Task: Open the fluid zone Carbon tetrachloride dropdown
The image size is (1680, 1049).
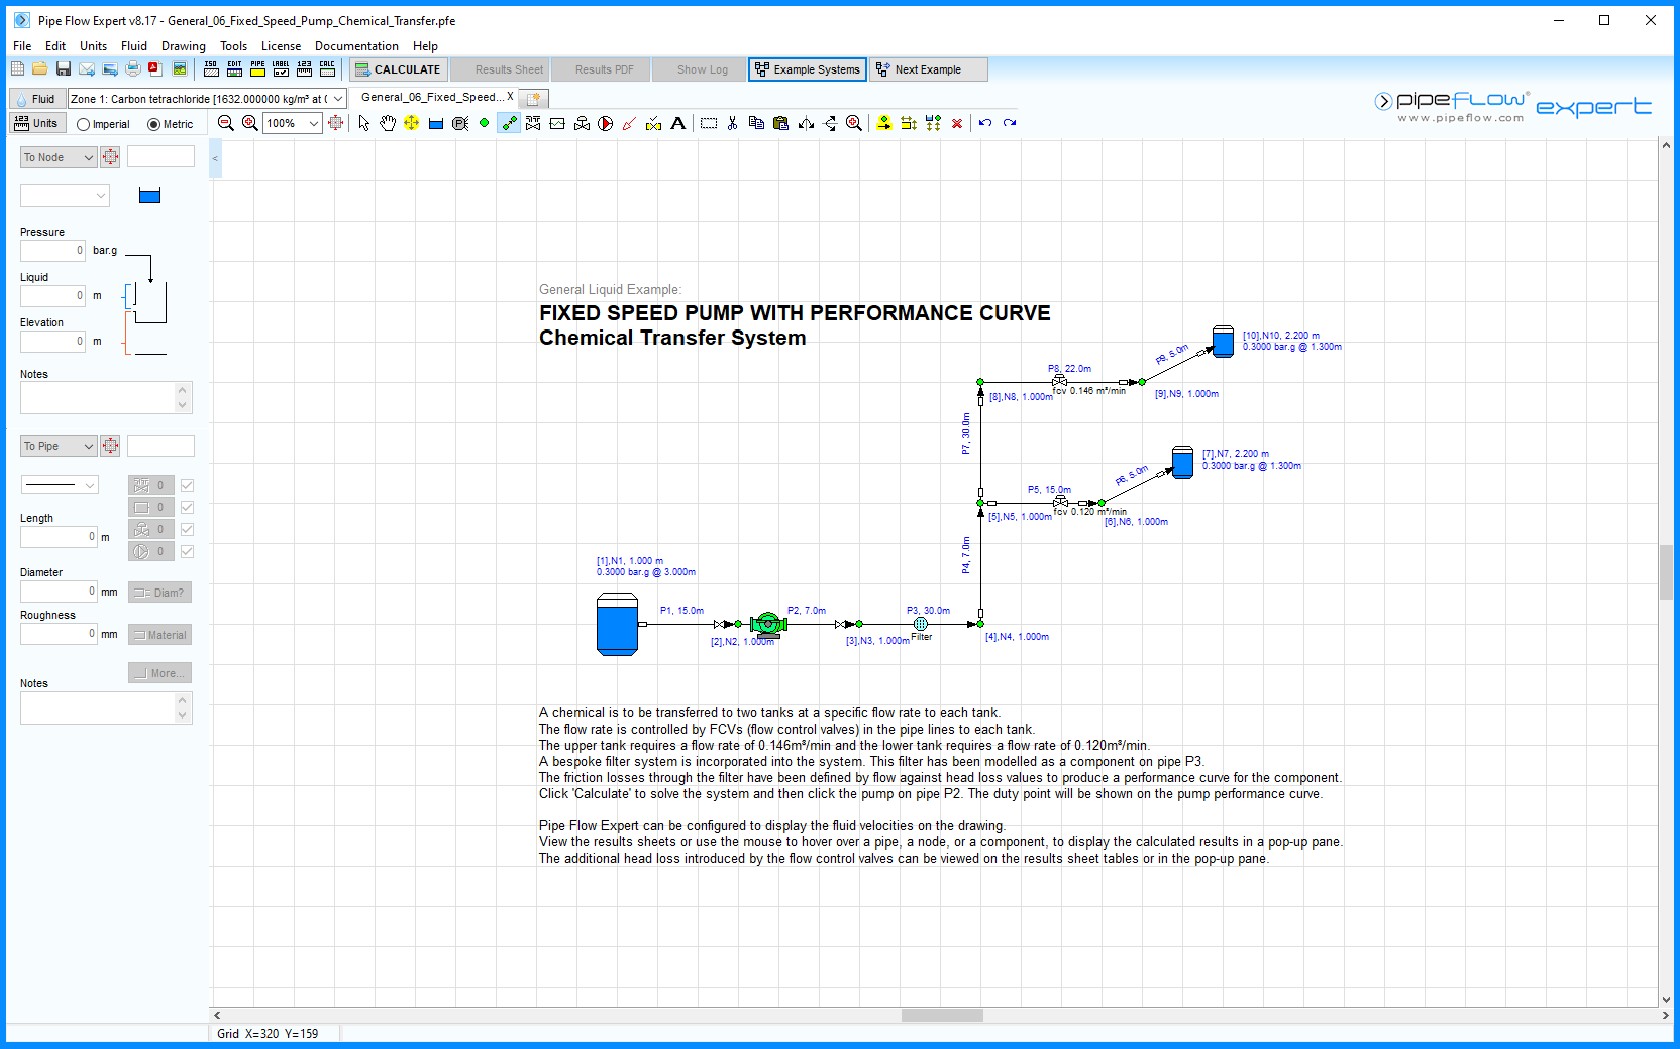Action: (338, 98)
